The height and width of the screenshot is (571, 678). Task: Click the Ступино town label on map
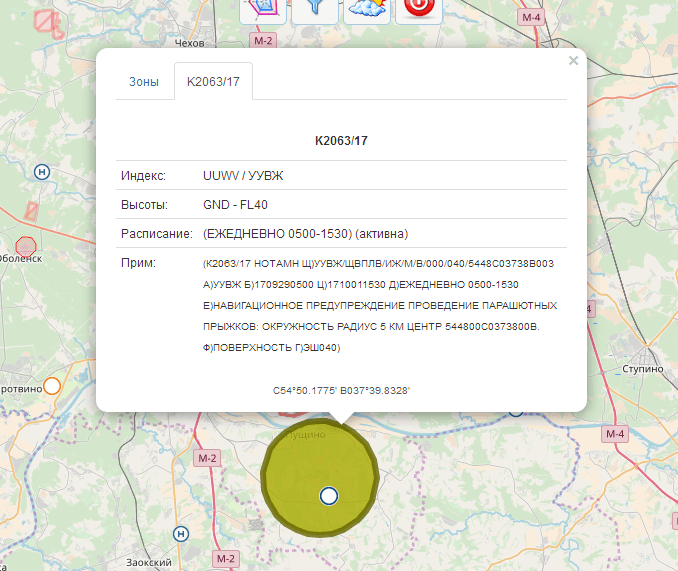(642, 369)
